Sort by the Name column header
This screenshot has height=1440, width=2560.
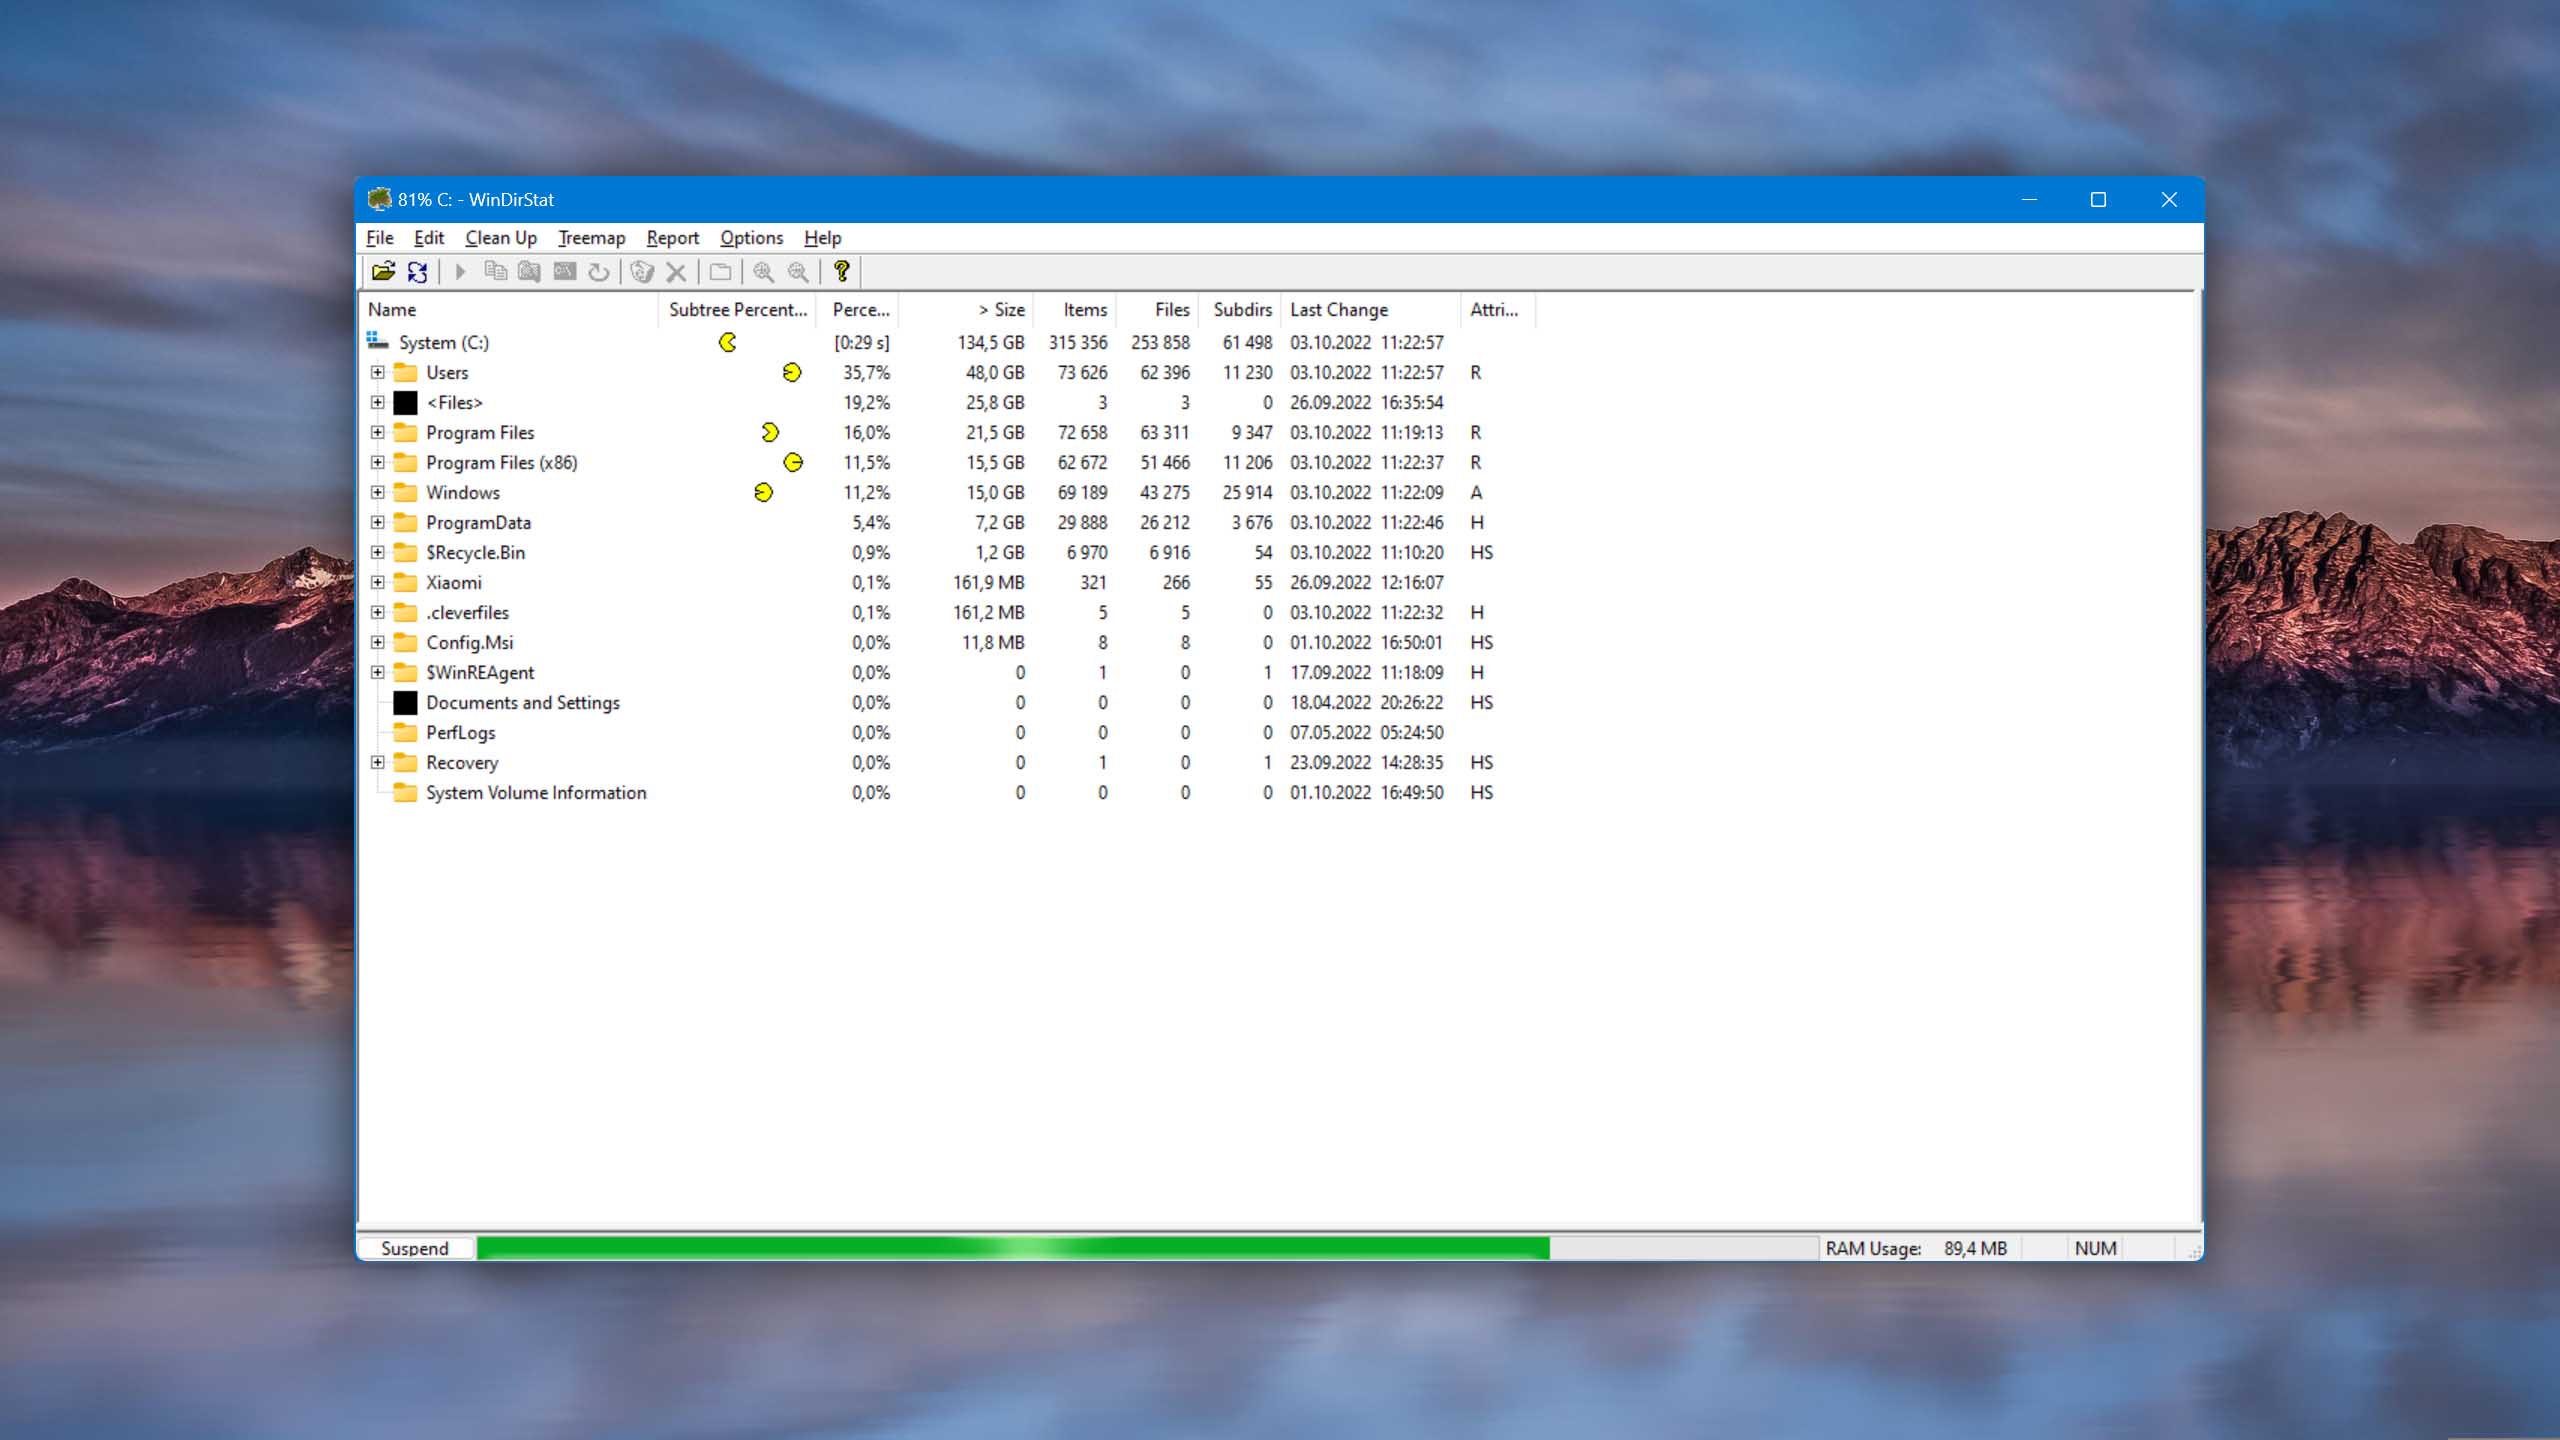[508, 310]
